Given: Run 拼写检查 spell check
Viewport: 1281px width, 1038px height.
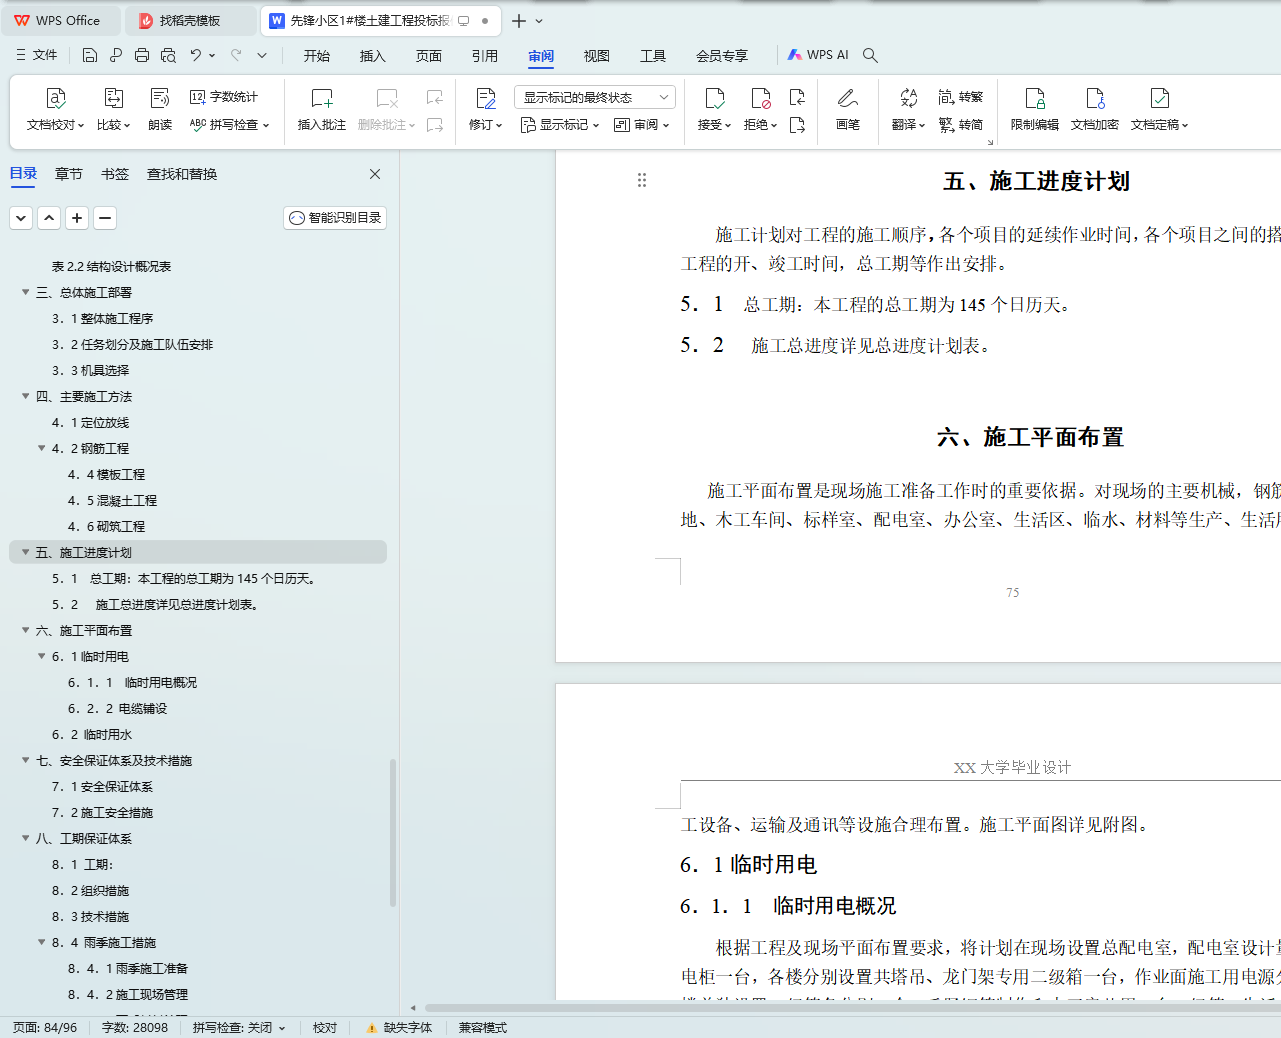Looking at the screenshot, I should (x=229, y=125).
